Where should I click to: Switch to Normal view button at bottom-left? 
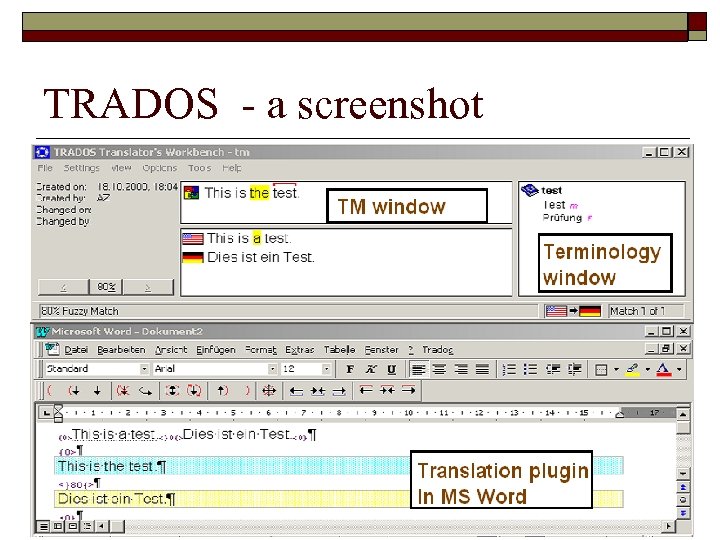pyautogui.click(x=43, y=526)
